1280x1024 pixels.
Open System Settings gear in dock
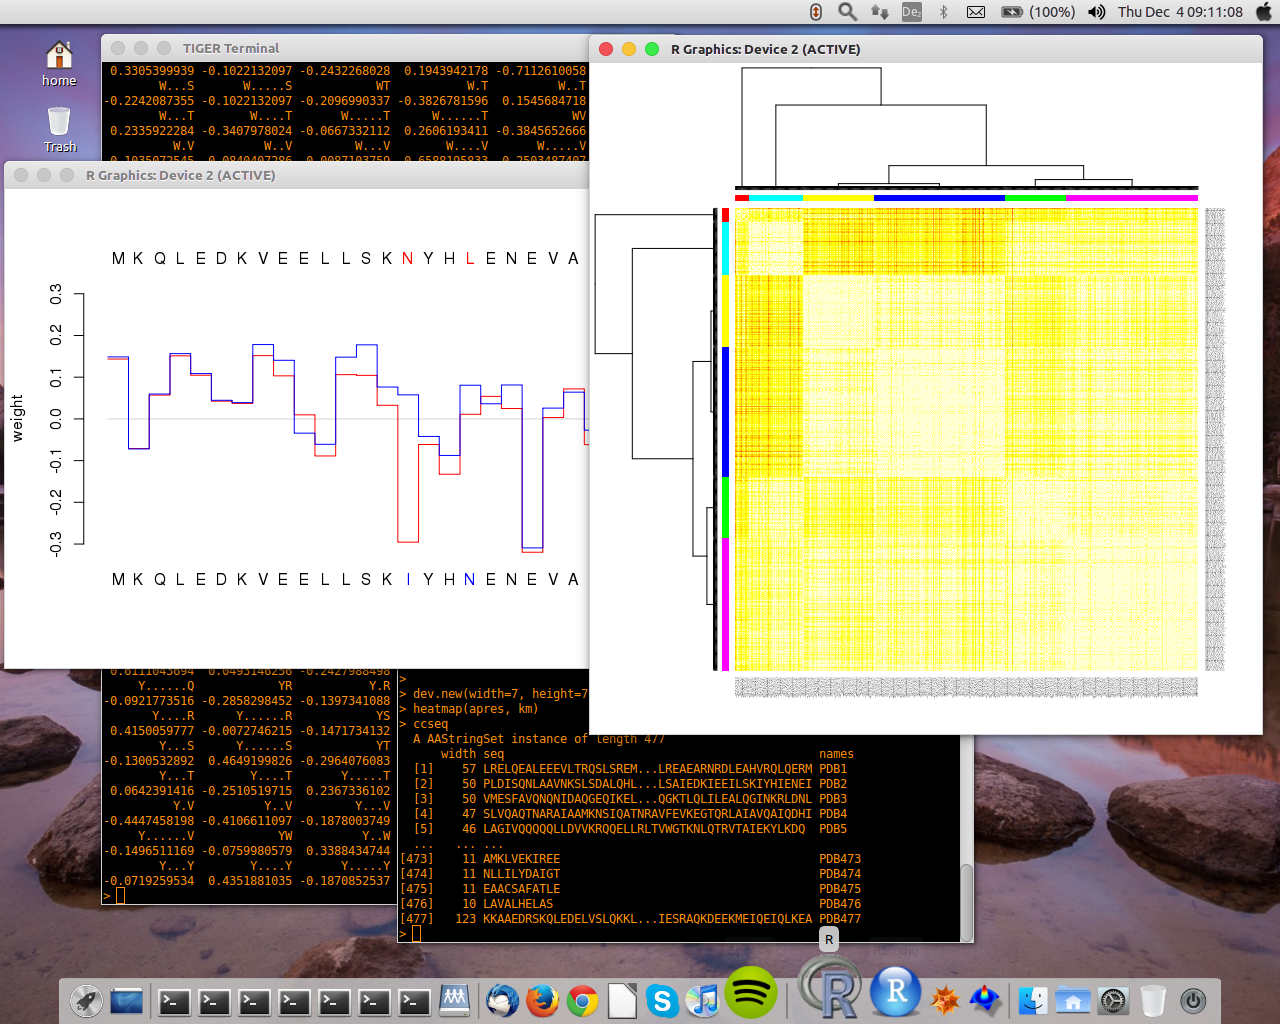pyautogui.click(x=1113, y=1000)
